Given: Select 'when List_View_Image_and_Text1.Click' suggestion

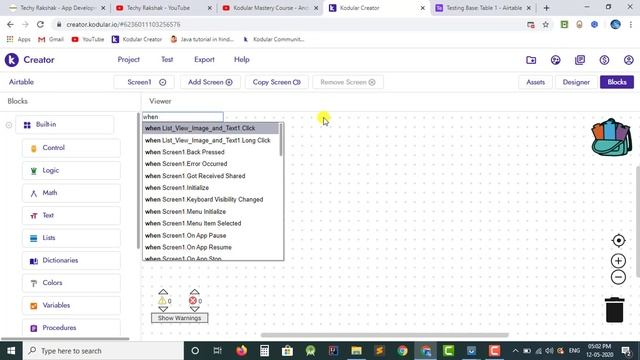Looking at the screenshot, I should click(211, 128).
